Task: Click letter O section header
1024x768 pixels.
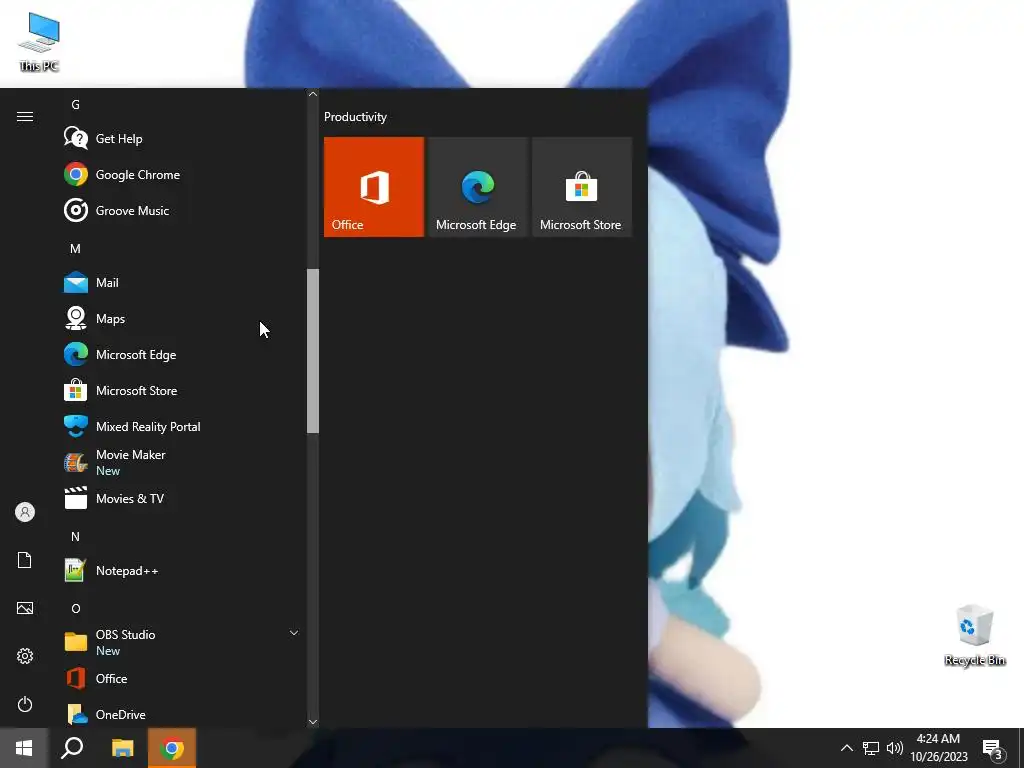Action: tap(75, 609)
